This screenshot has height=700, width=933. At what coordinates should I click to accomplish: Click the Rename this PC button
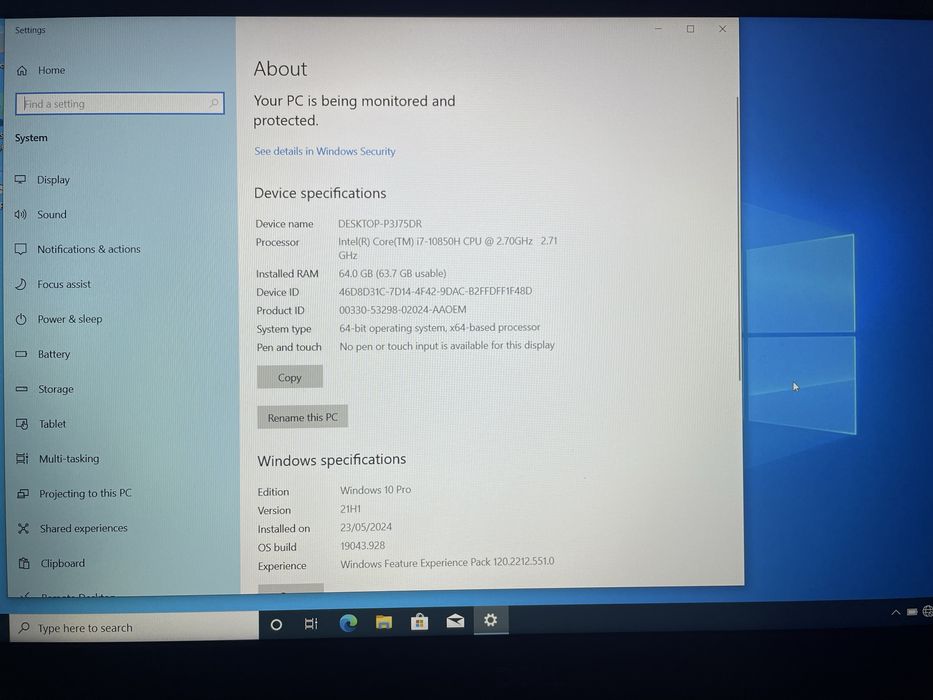click(302, 417)
